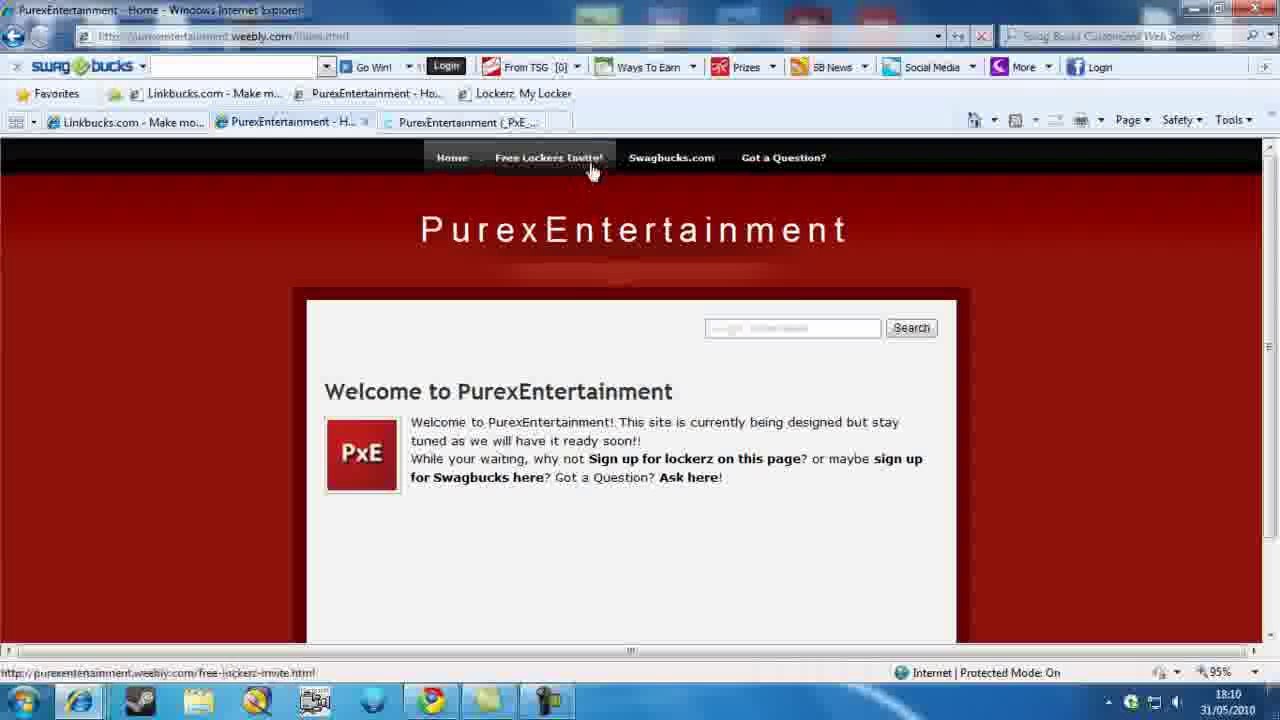Click the SB News feed icon
The width and height of the screenshot is (1280, 720).
coord(799,67)
